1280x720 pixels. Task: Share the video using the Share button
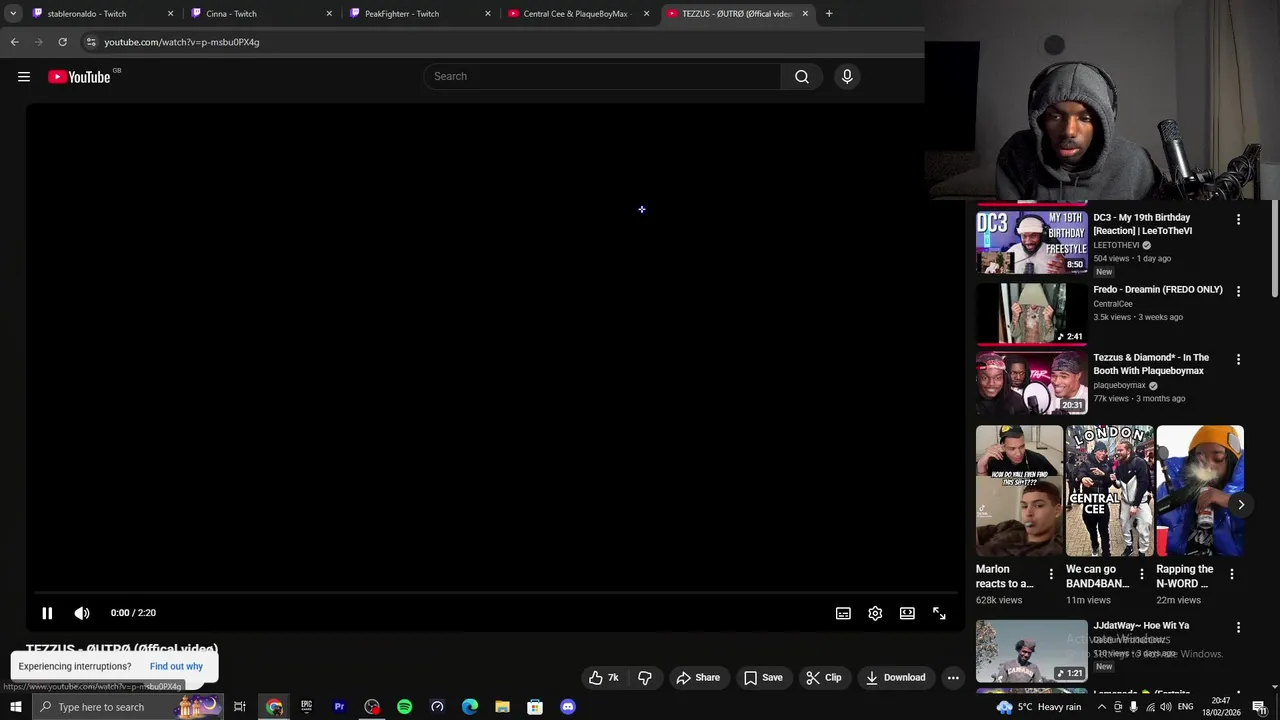(698, 678)
